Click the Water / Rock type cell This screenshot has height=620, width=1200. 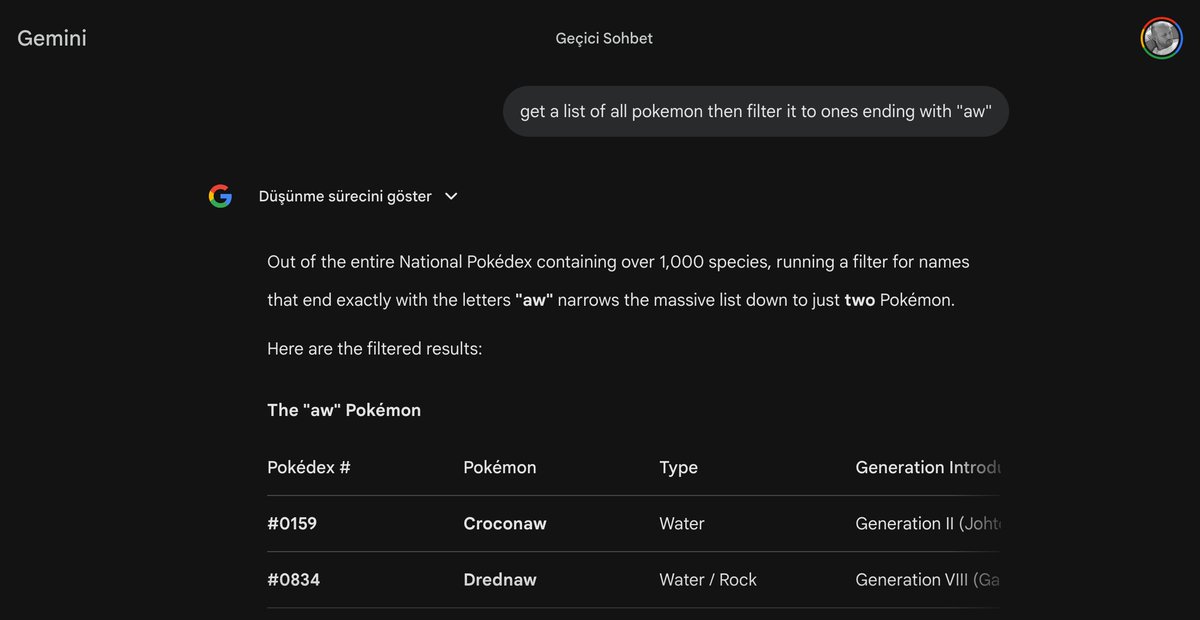click(x=708, y=579)
